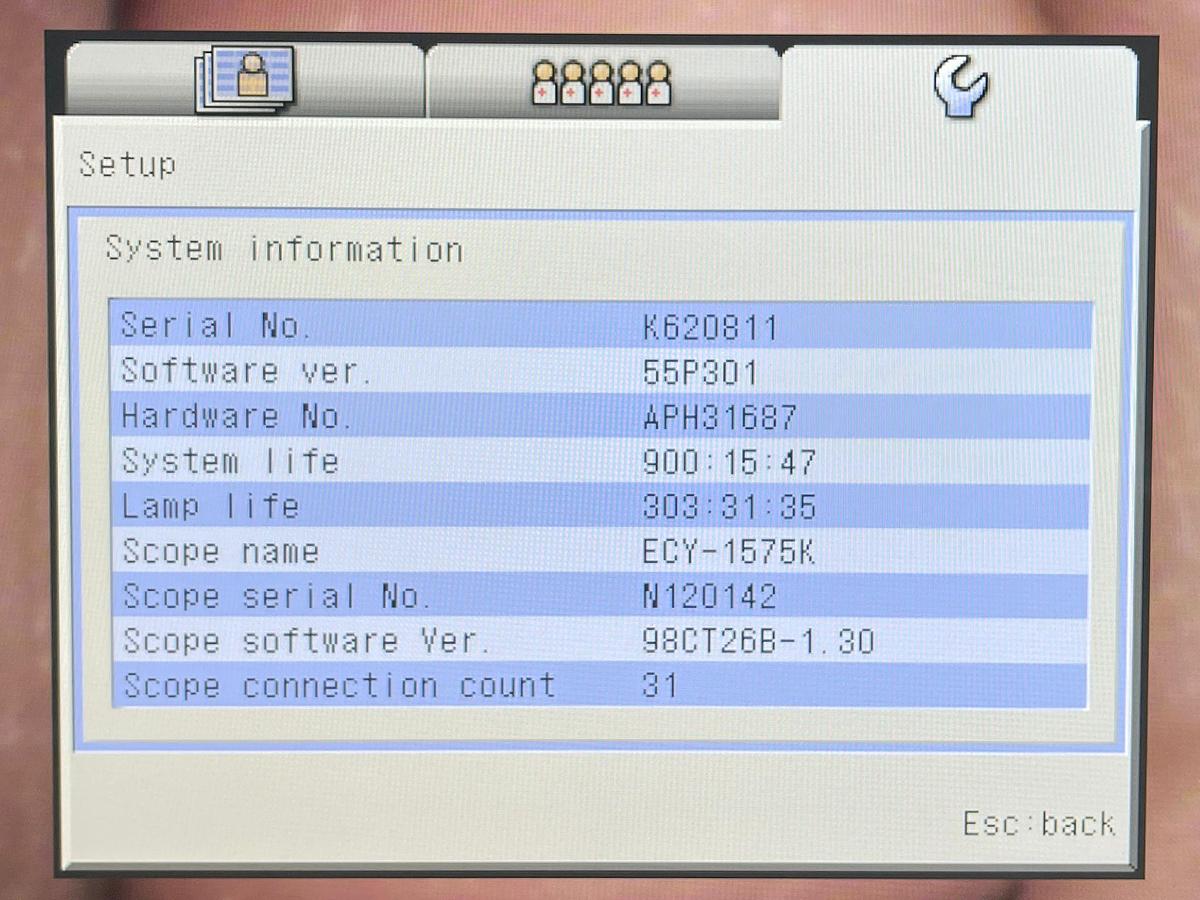The image size is (1200, 900).
Task: Click the Software ver. row label
Action: pyautogui.click(x=246, y=371)
